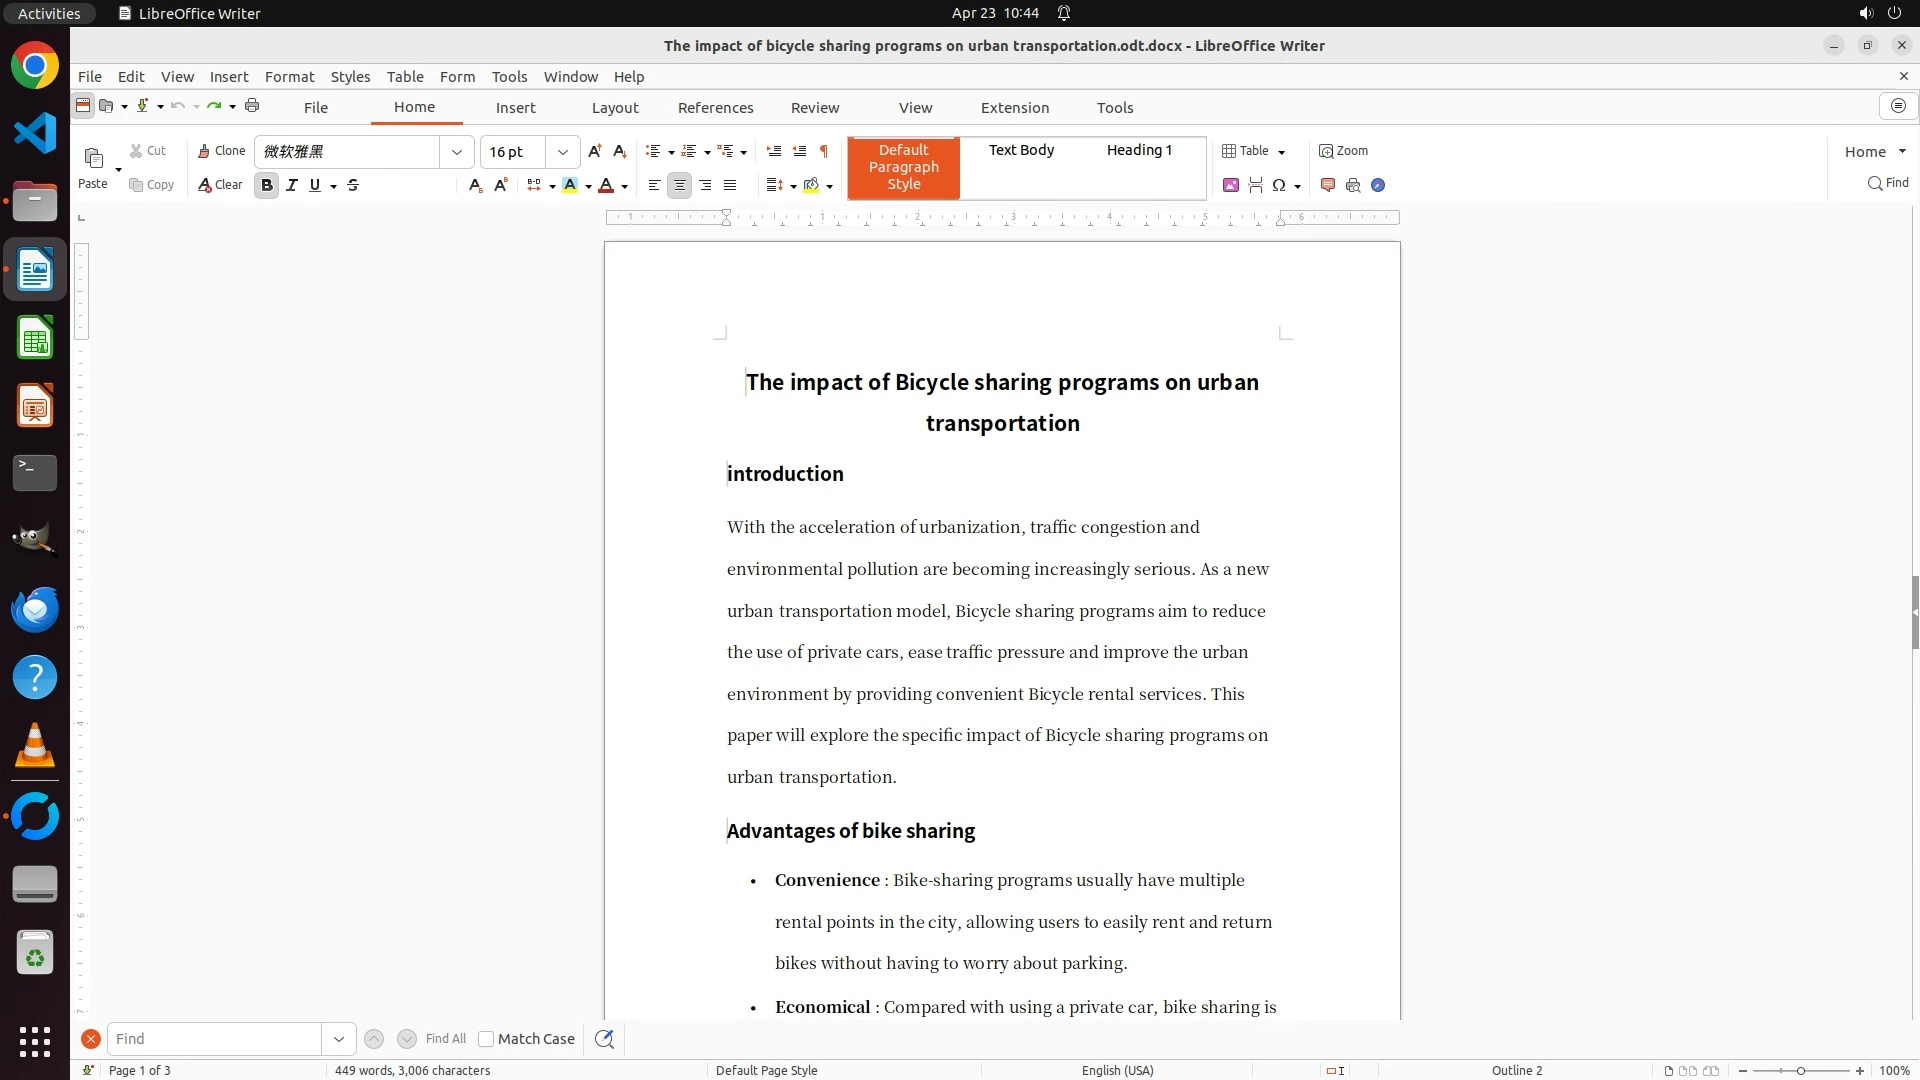This screenshot has width=1920, height=1080.
Task: Click the superscript icon
Action: 501,185
